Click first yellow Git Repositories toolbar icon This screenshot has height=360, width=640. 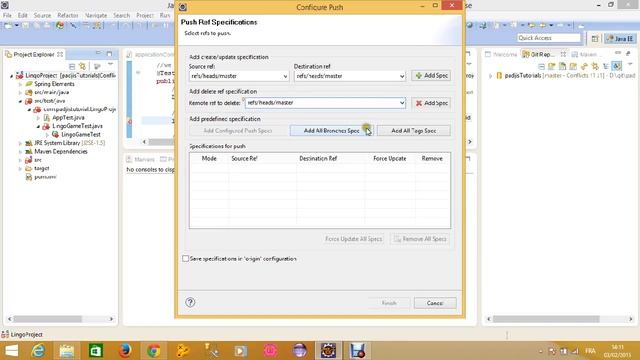pos(552,66)
